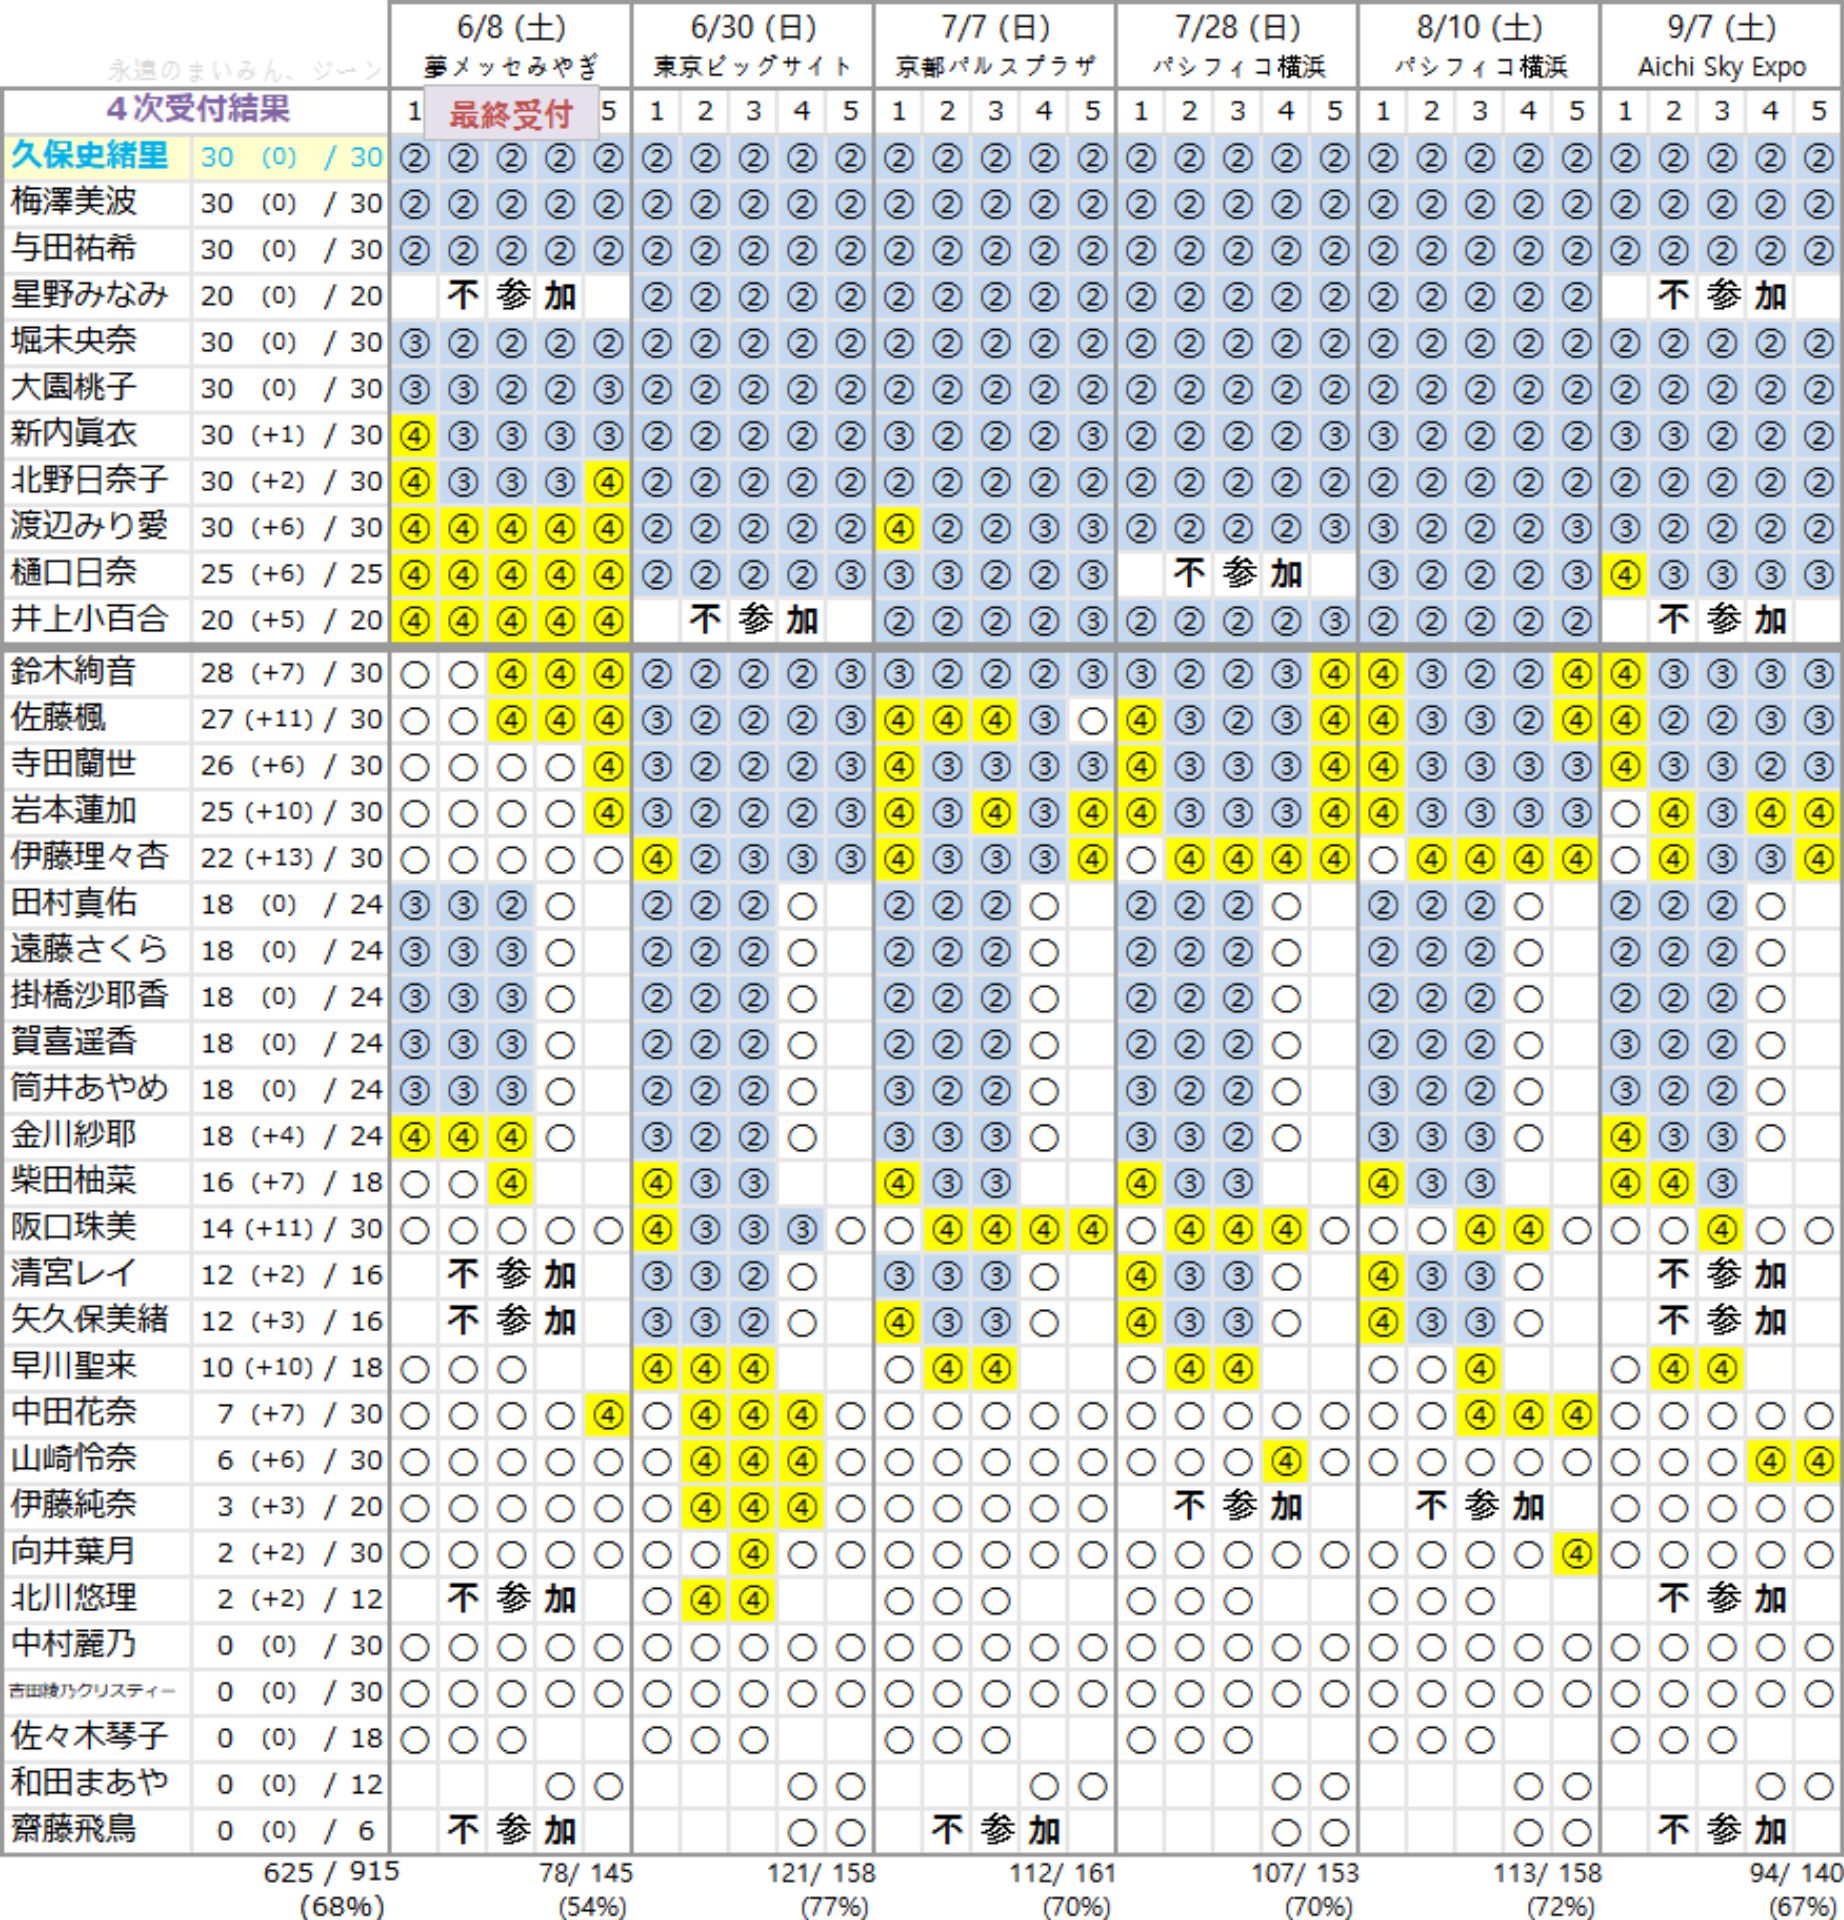
Task: Click the name 中村麗乃
Action: [x=74, y=1645]
